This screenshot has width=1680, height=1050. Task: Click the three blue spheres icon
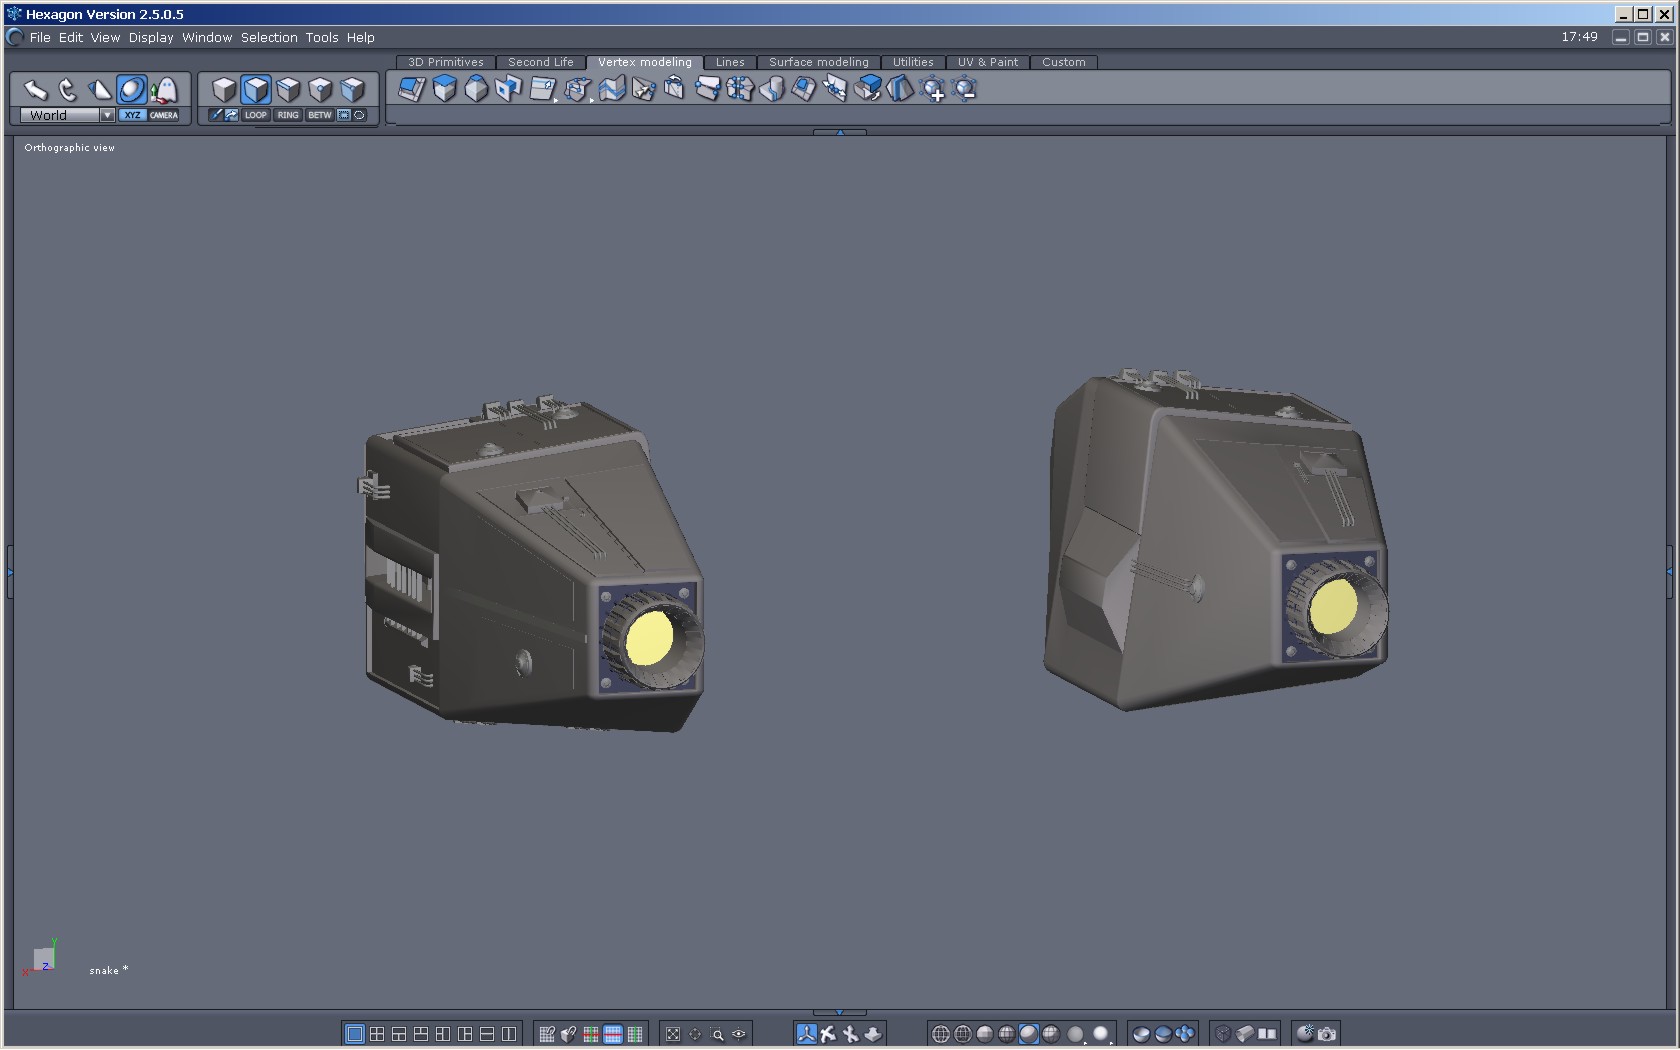[x=1185, y=1034]
